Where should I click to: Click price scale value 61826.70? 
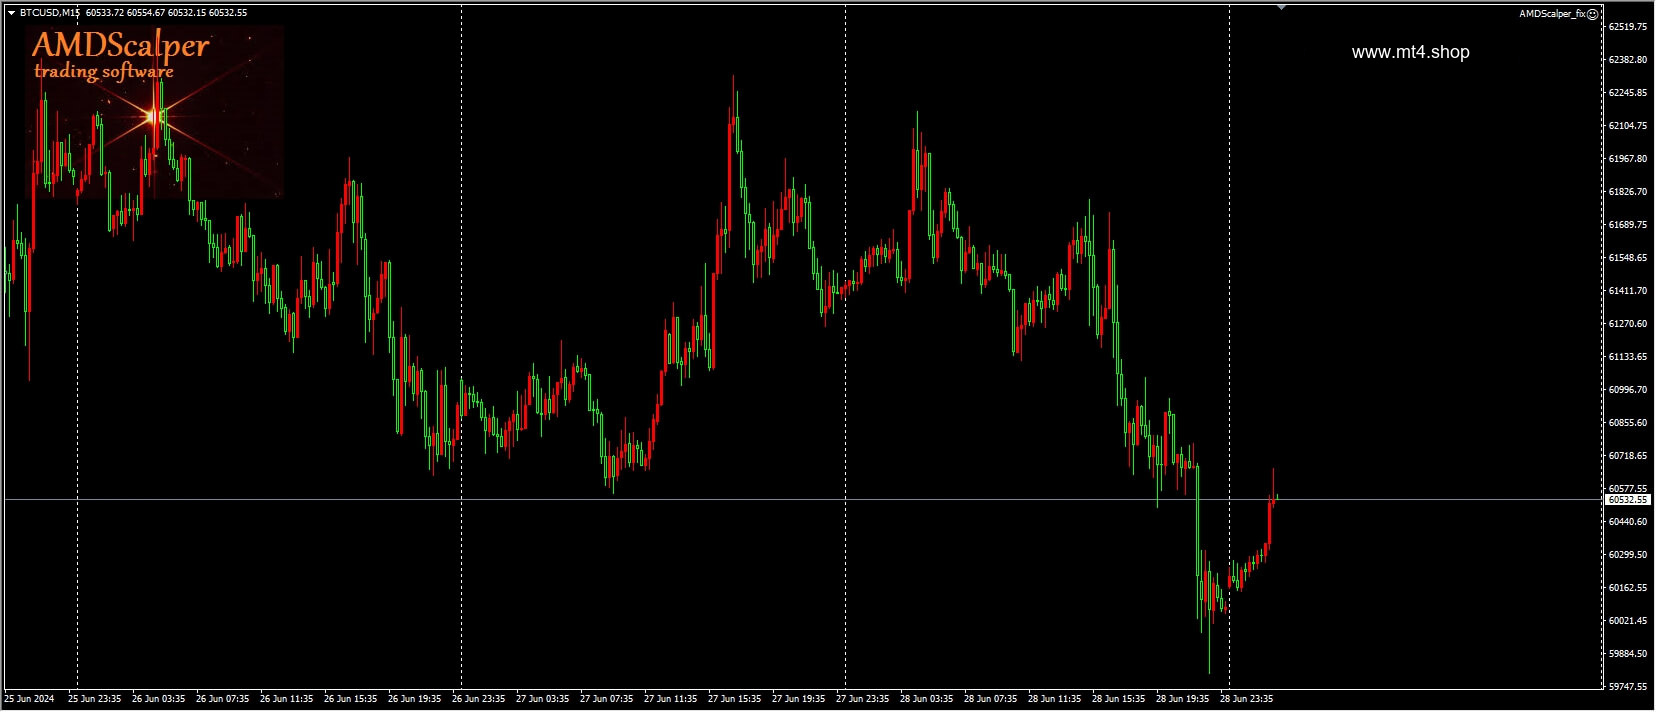[1627, 192]
